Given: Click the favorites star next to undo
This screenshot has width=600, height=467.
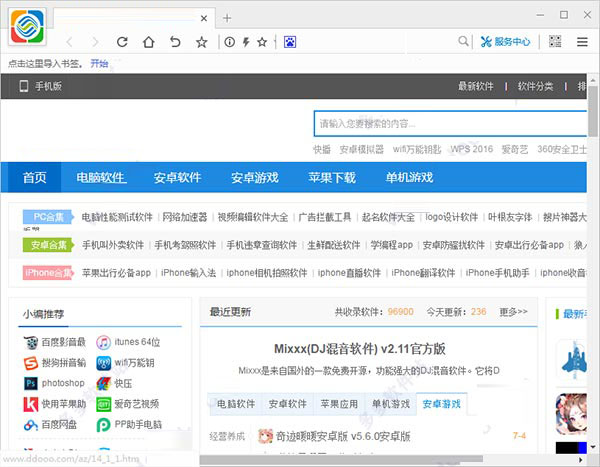Looking at the screenshot, I should tap(201, 42).
